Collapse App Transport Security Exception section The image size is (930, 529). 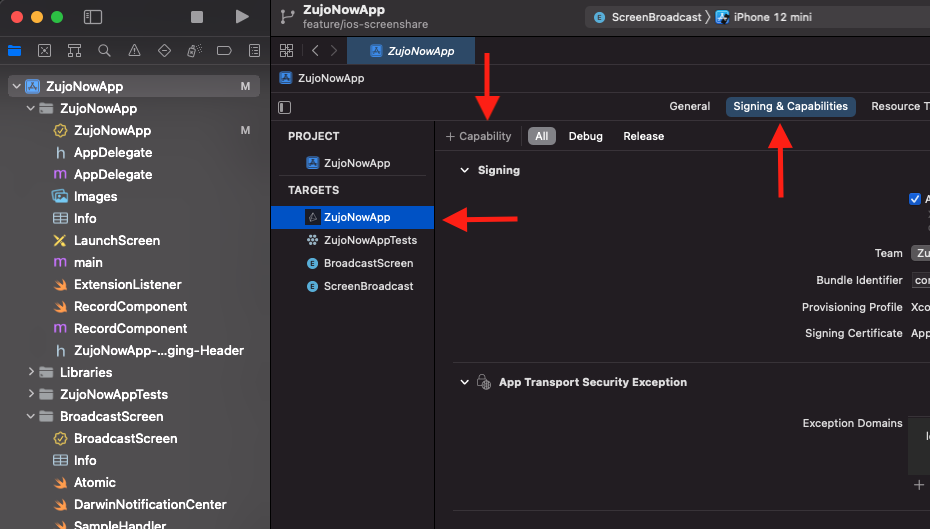point(464,382)
